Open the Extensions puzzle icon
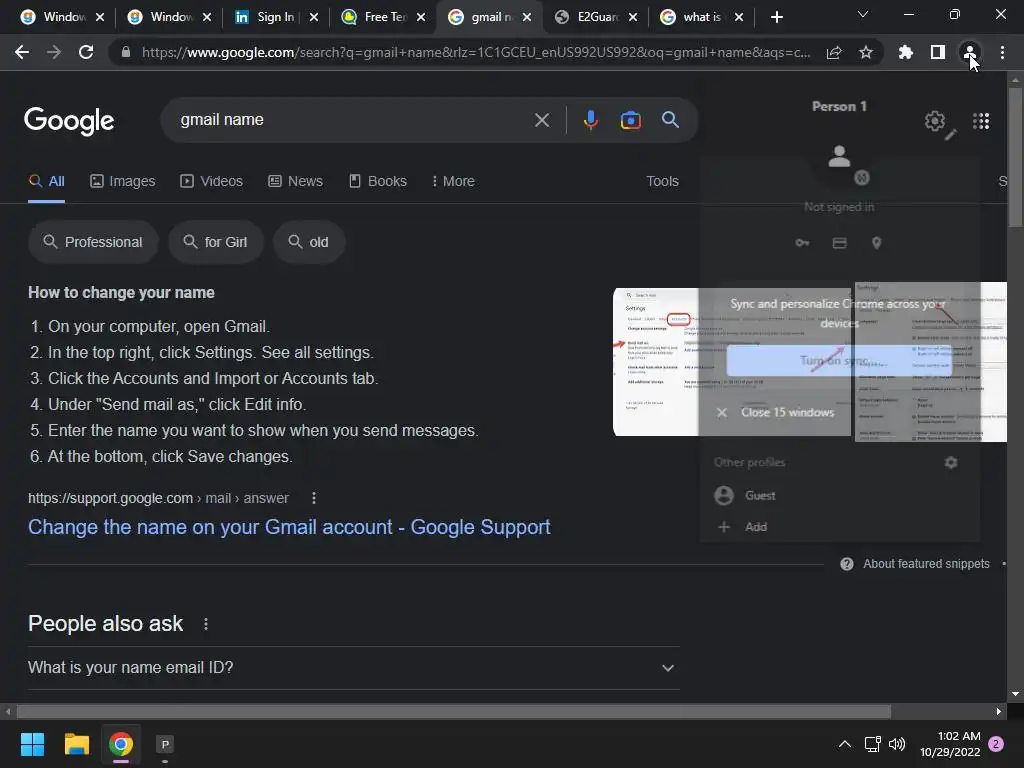 [x=905, y=52]
